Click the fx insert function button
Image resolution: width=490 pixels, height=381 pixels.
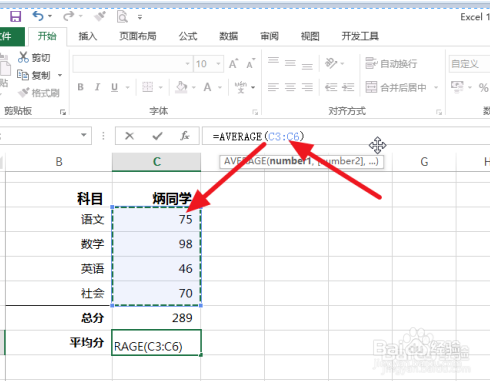coord(185,136)
